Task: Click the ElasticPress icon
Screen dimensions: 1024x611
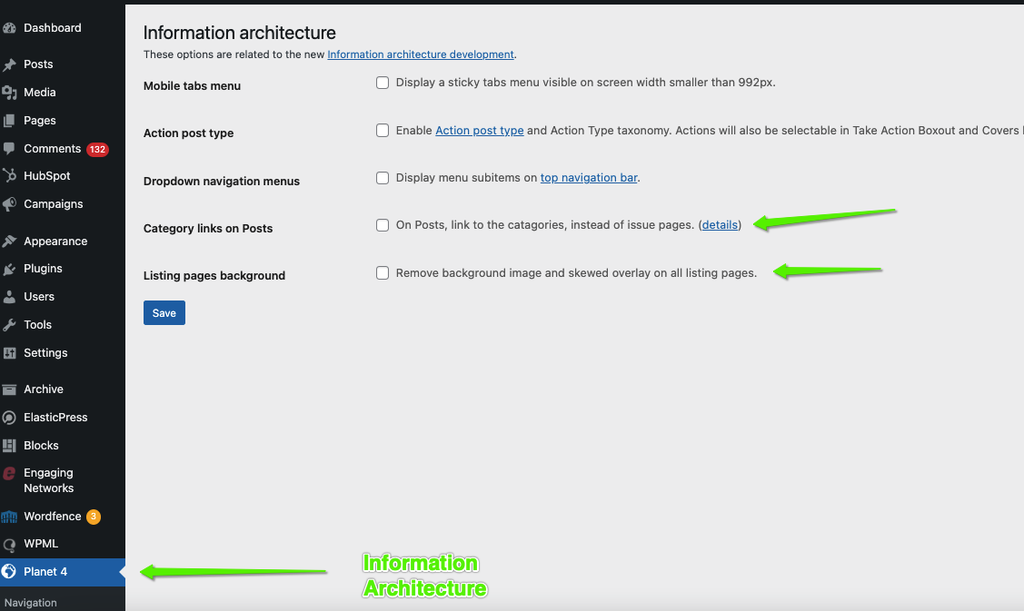Action: 9,418
